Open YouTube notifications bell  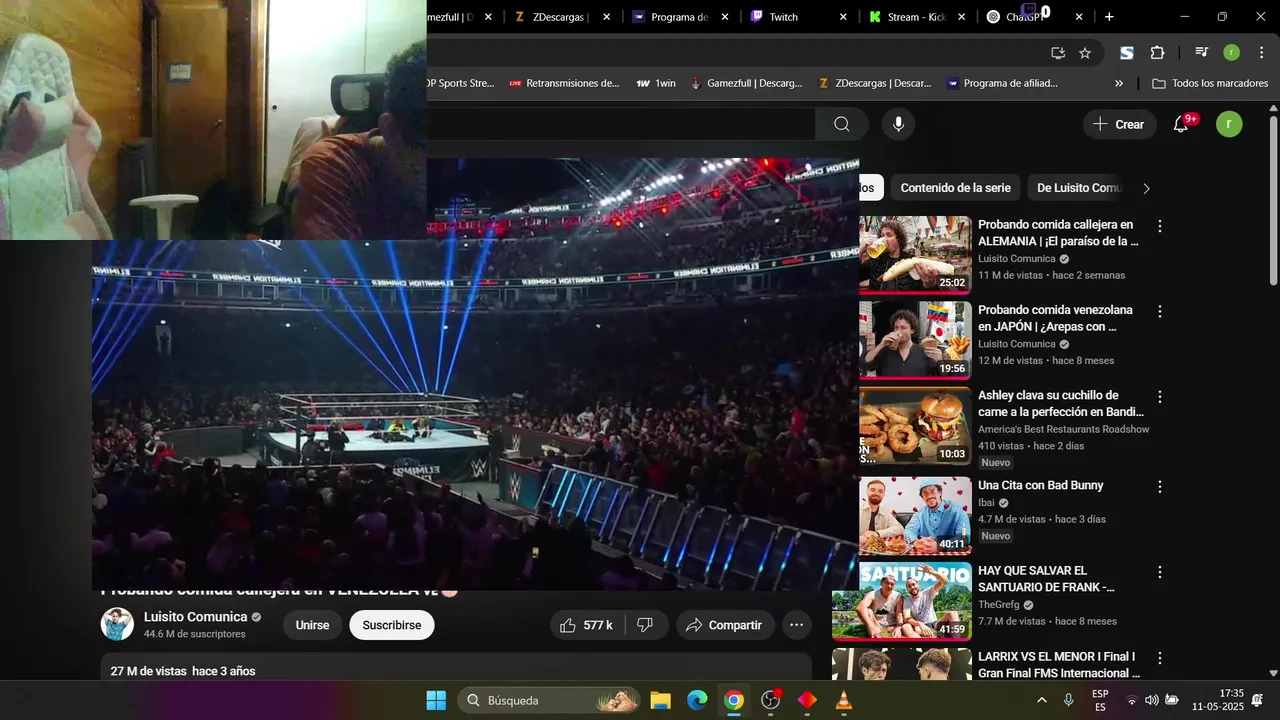pos(1181,124)
